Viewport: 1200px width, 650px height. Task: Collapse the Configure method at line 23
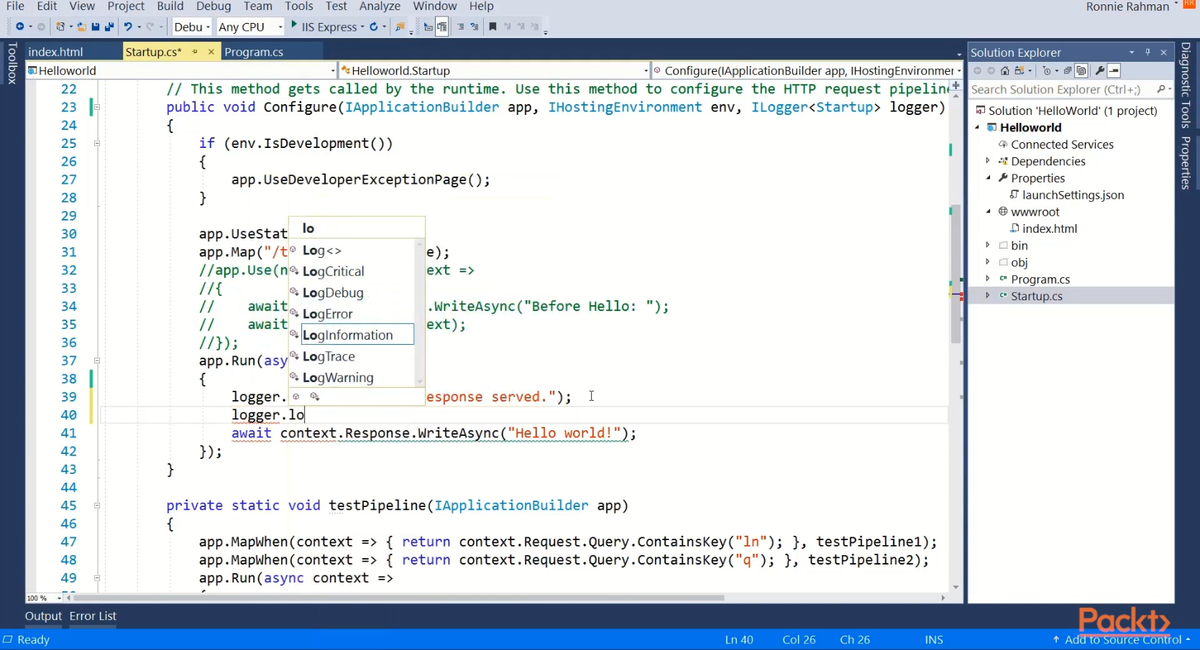coord(97,107)
